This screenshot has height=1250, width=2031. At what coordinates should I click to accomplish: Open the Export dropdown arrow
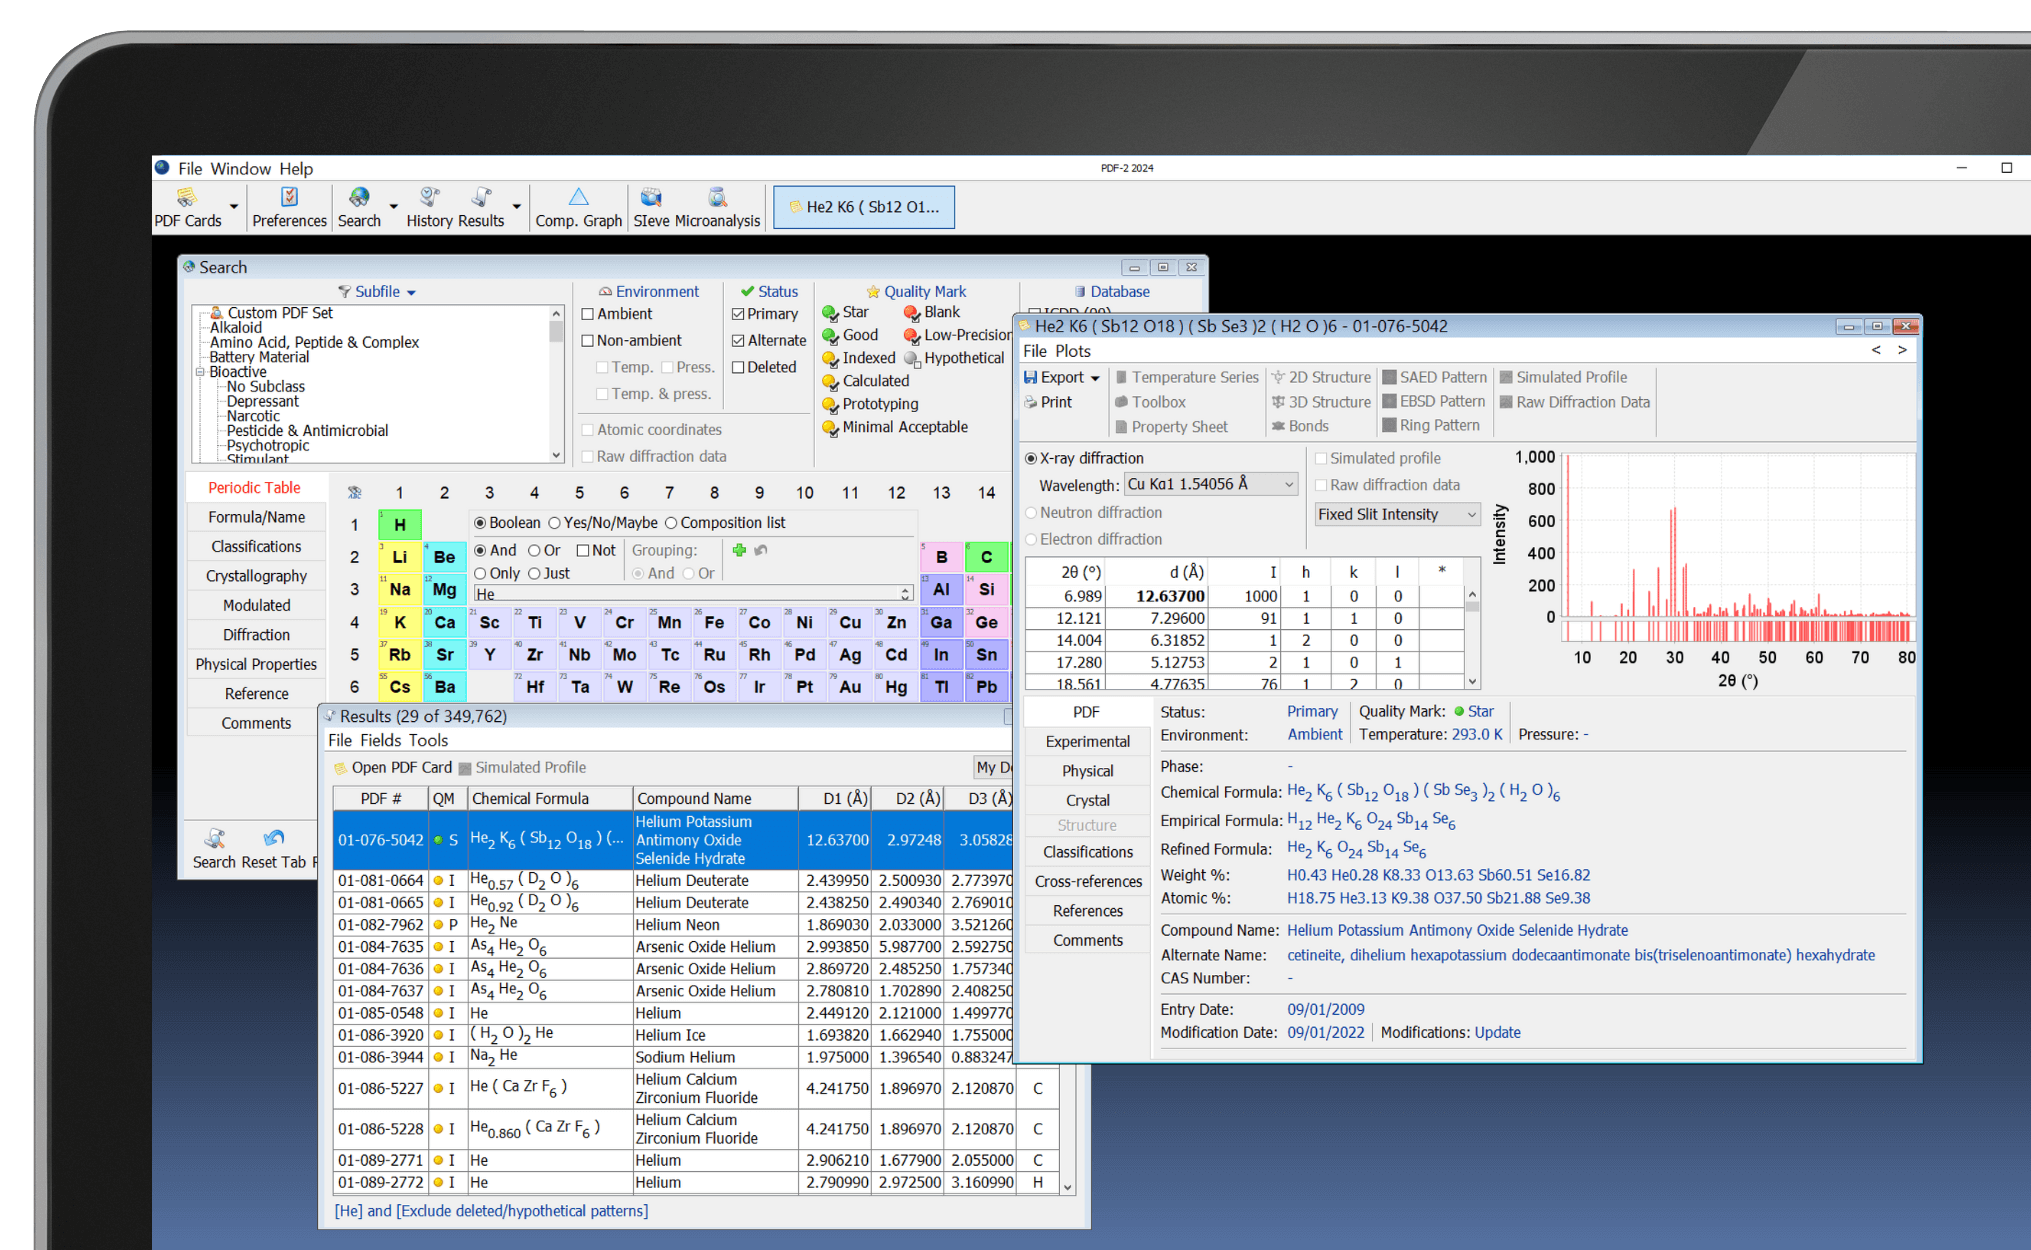[x=1095, y=378]
